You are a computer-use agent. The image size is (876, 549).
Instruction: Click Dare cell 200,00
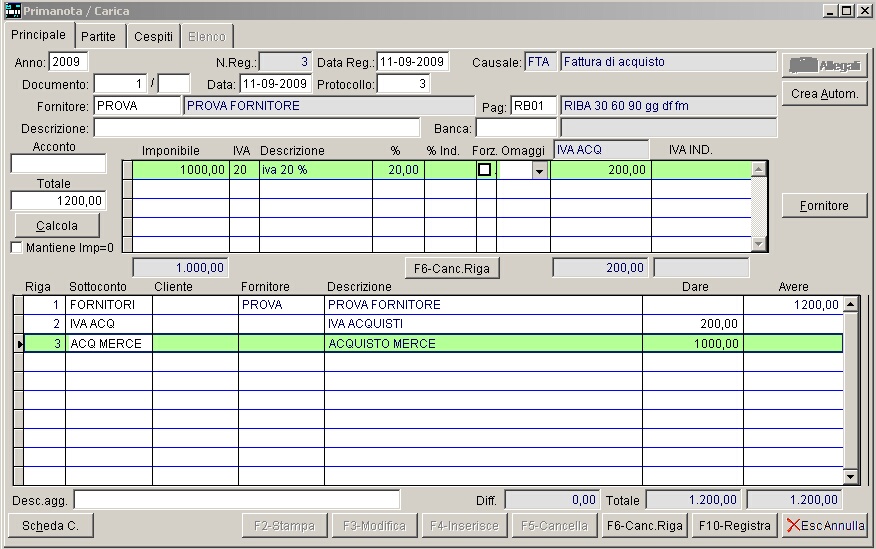[x=693, y=324]
